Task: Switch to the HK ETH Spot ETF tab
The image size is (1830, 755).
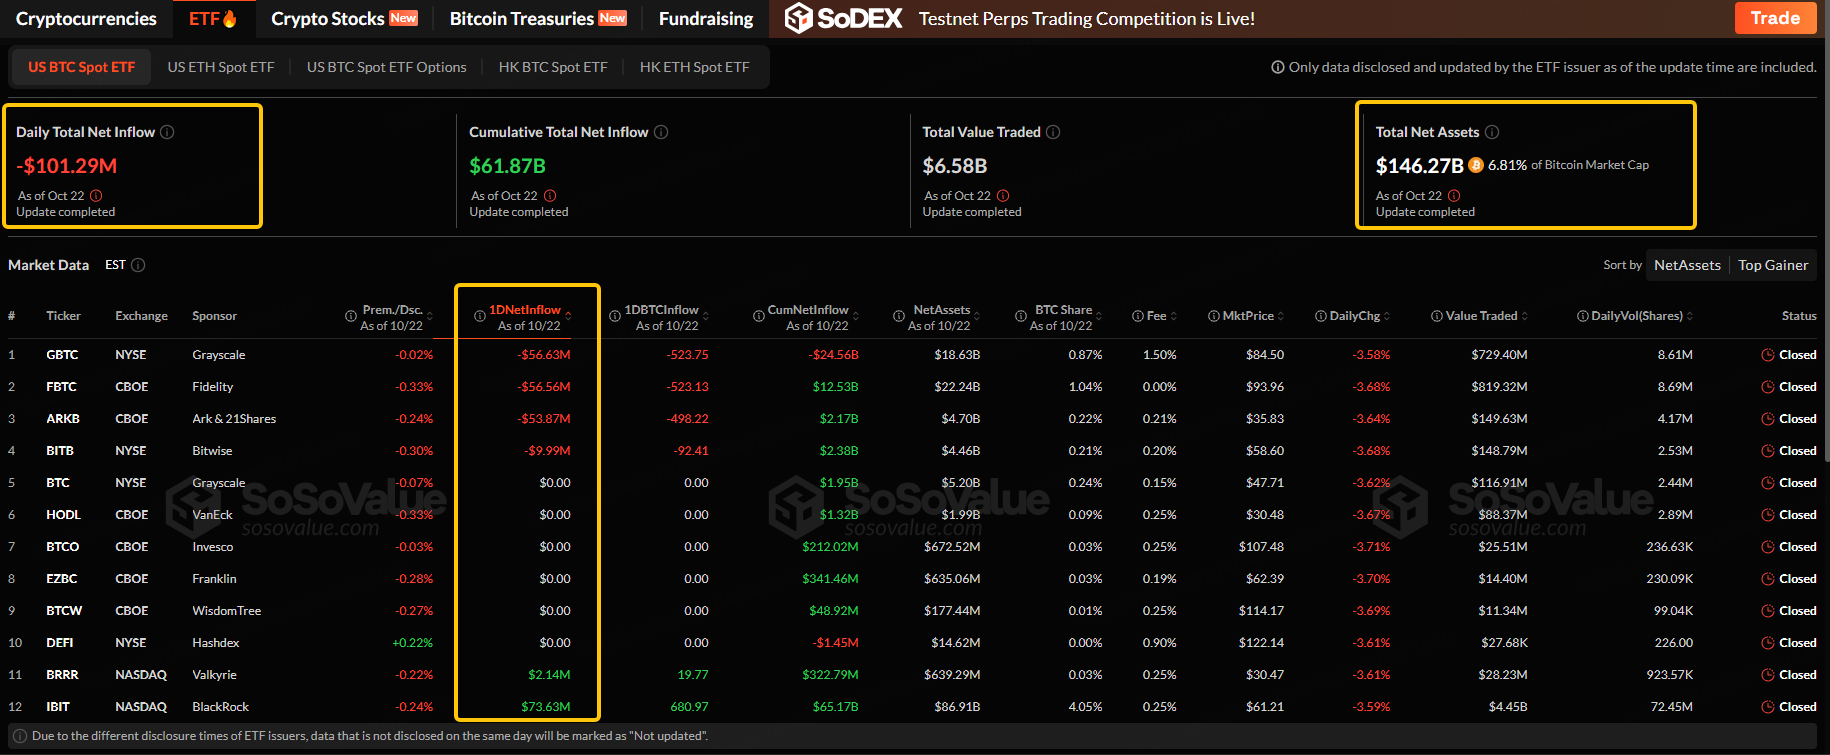Action: click(694, 67)
